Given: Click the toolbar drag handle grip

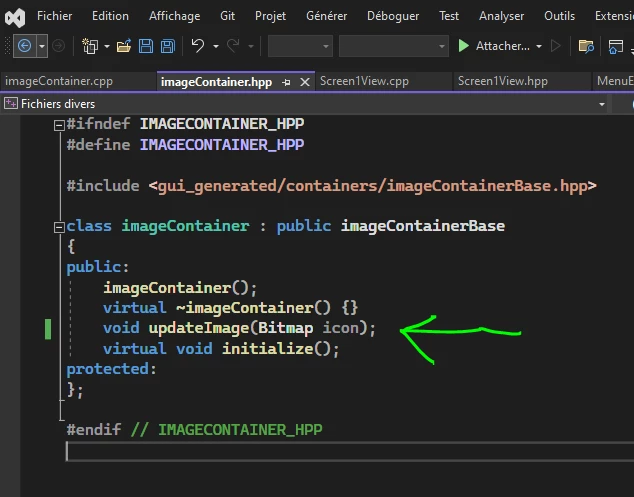Looking at the screenshot, I should (x=7, y=46).
